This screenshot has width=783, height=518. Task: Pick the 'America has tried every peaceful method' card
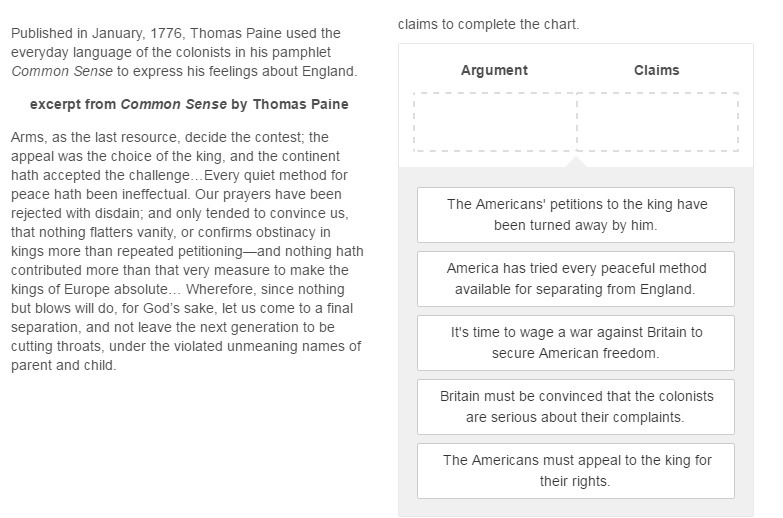[x=576, y=278]
